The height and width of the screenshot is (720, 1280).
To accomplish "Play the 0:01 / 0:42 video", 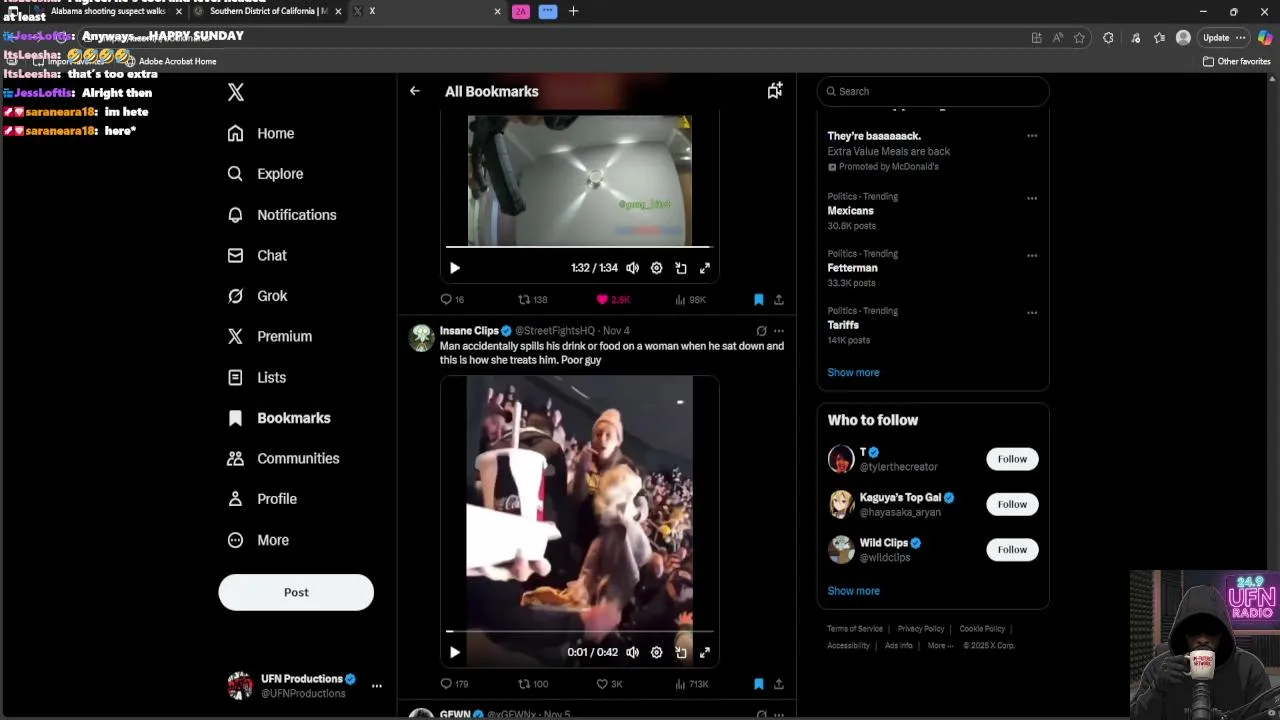I will click(x=455, y=652).
